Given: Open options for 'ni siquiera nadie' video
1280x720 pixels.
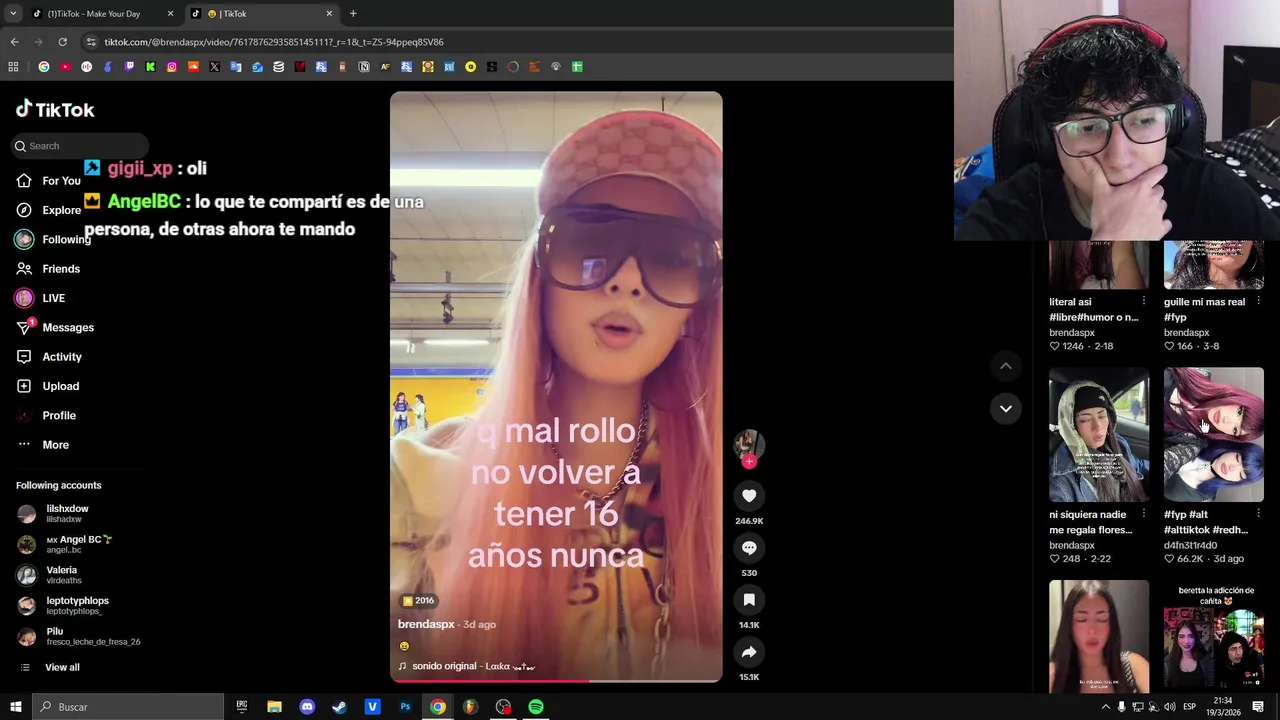Looking at the screenshot, I should [x=1144, y=514].
